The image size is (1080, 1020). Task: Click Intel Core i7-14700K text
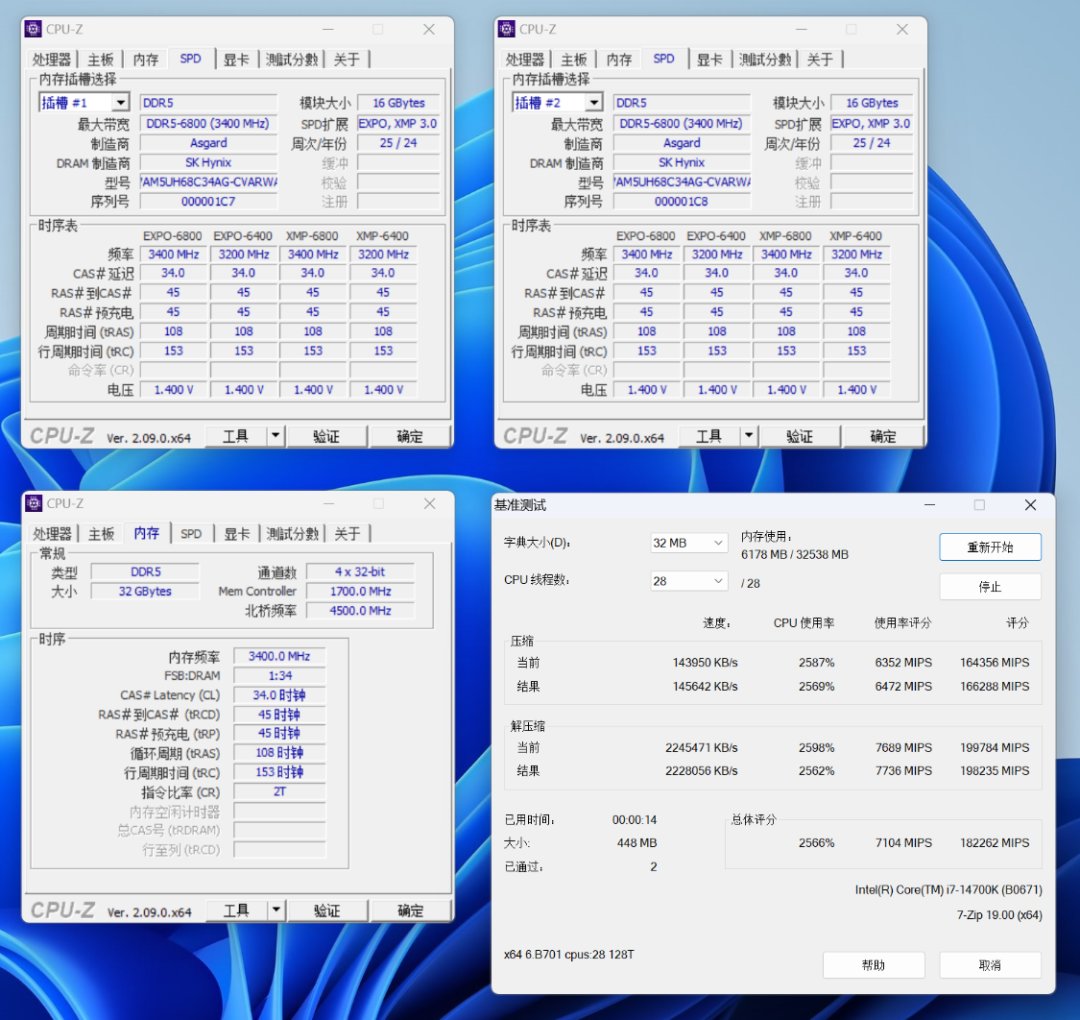(948, 889)
